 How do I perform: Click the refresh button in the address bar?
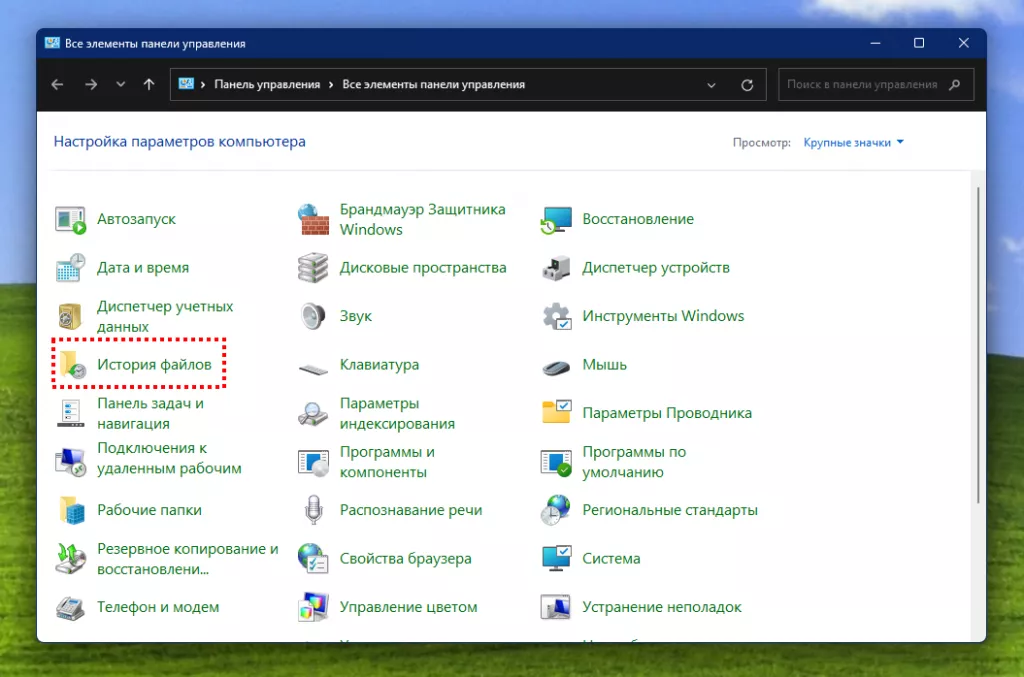747,84
